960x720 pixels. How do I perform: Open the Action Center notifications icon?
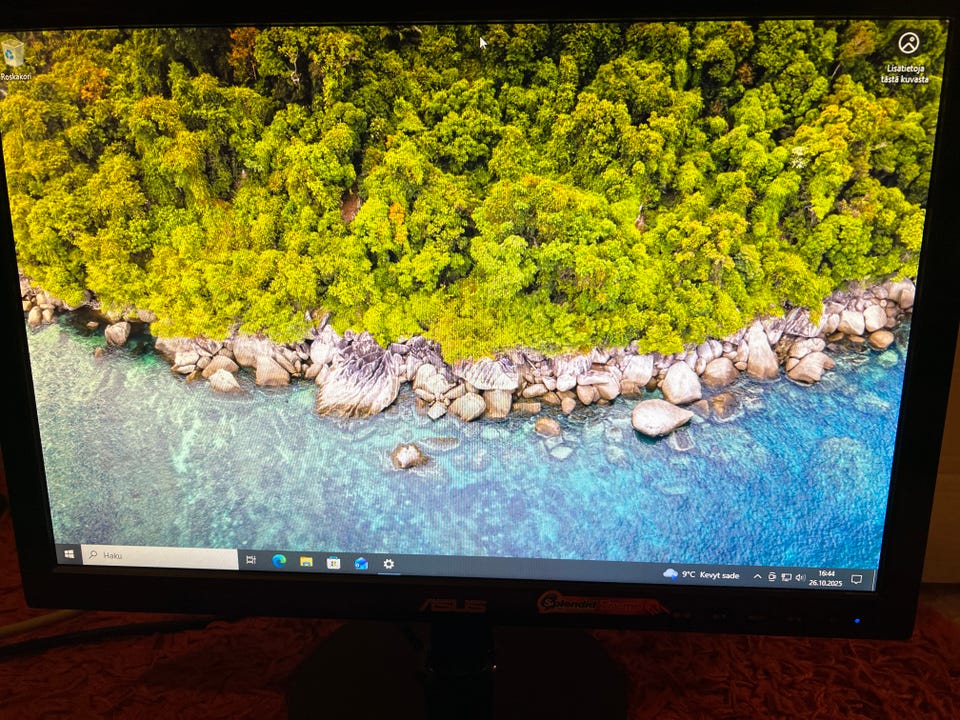pyautogui.click(x=857, y=579)
